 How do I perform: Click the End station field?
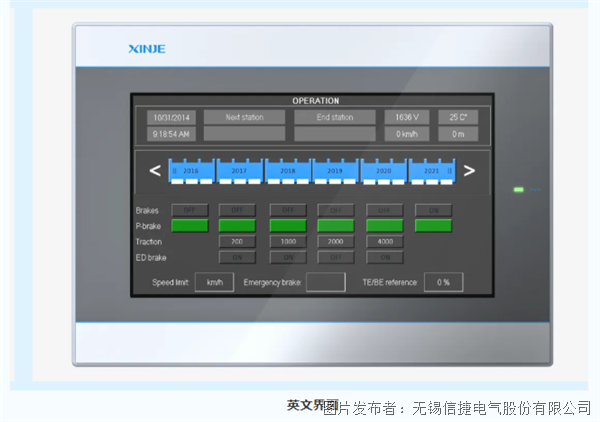click(335, 117)
